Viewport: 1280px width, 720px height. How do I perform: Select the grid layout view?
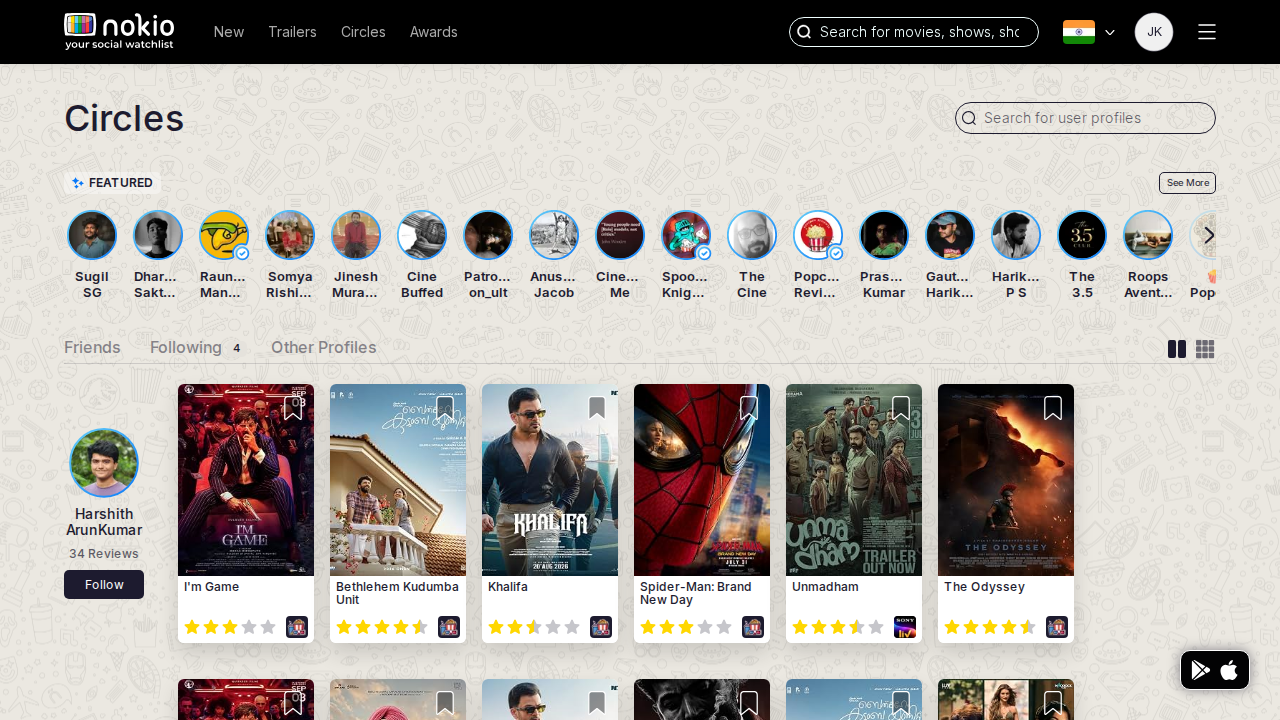point(1205,349)
